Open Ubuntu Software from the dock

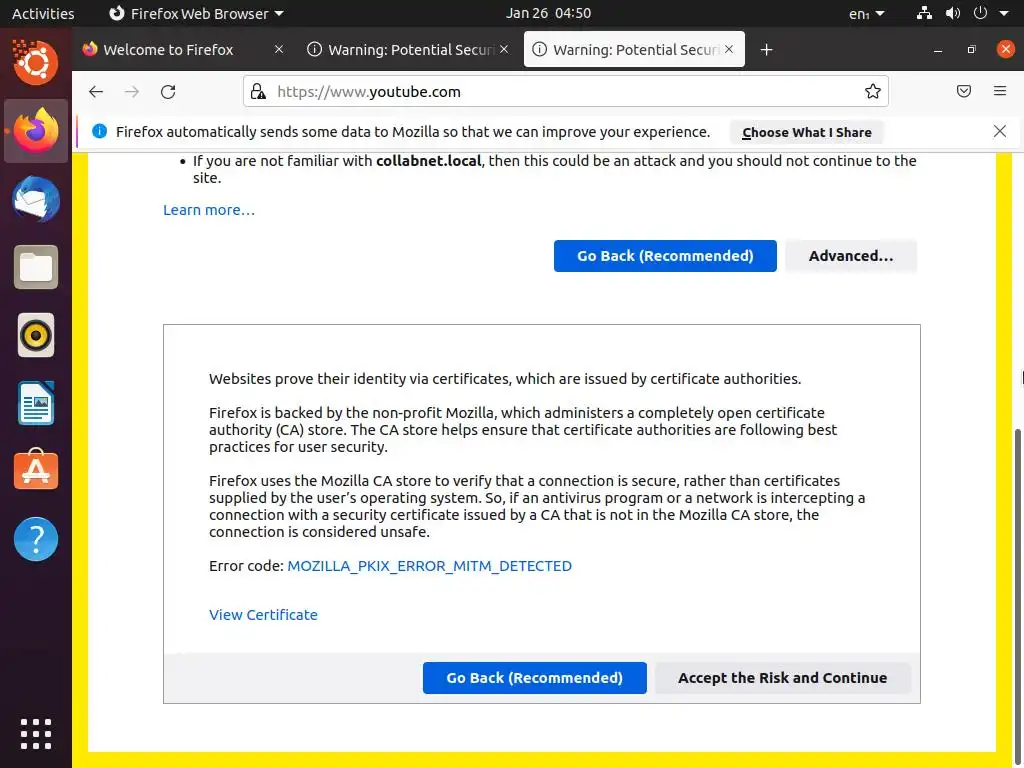click(x=36, y=470)
